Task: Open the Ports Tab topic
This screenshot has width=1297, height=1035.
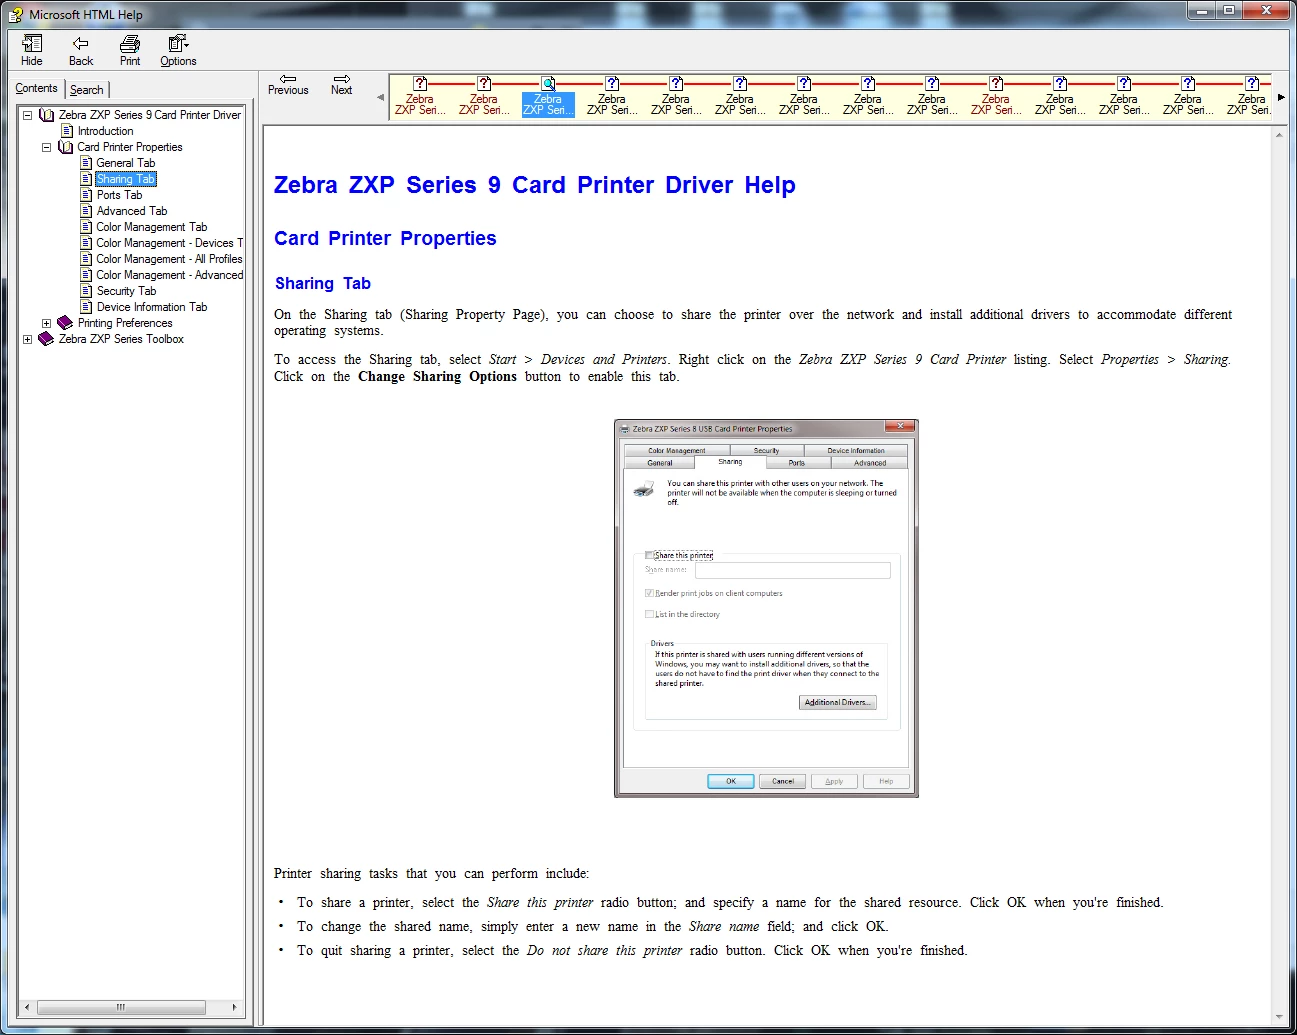Action: (119, 195)
